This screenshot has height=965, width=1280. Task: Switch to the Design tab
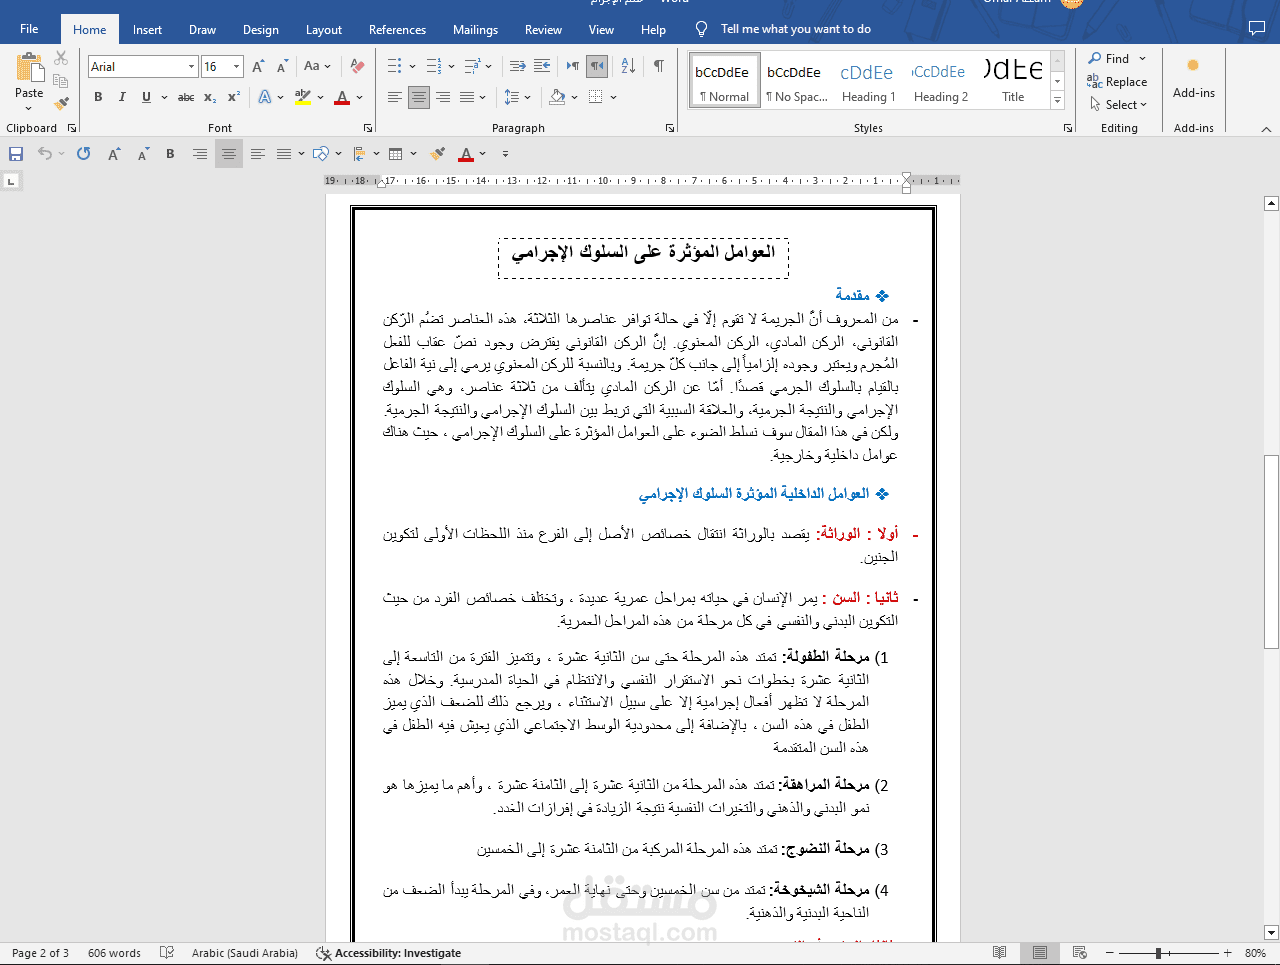coord(261,29)
